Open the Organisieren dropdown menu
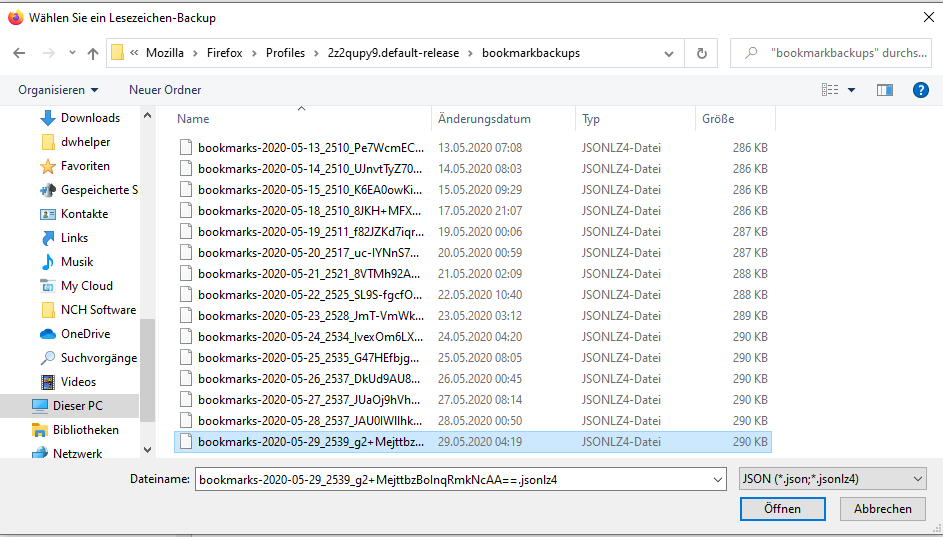This screenshot has height=537, width=943. tap(58, 90)
